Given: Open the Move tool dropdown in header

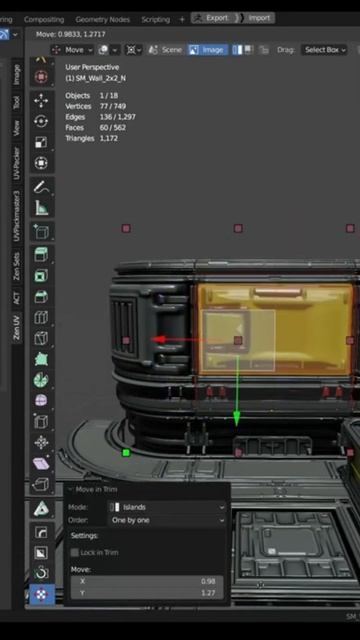Looking at the screenshot, I should [x=72, y=50].
